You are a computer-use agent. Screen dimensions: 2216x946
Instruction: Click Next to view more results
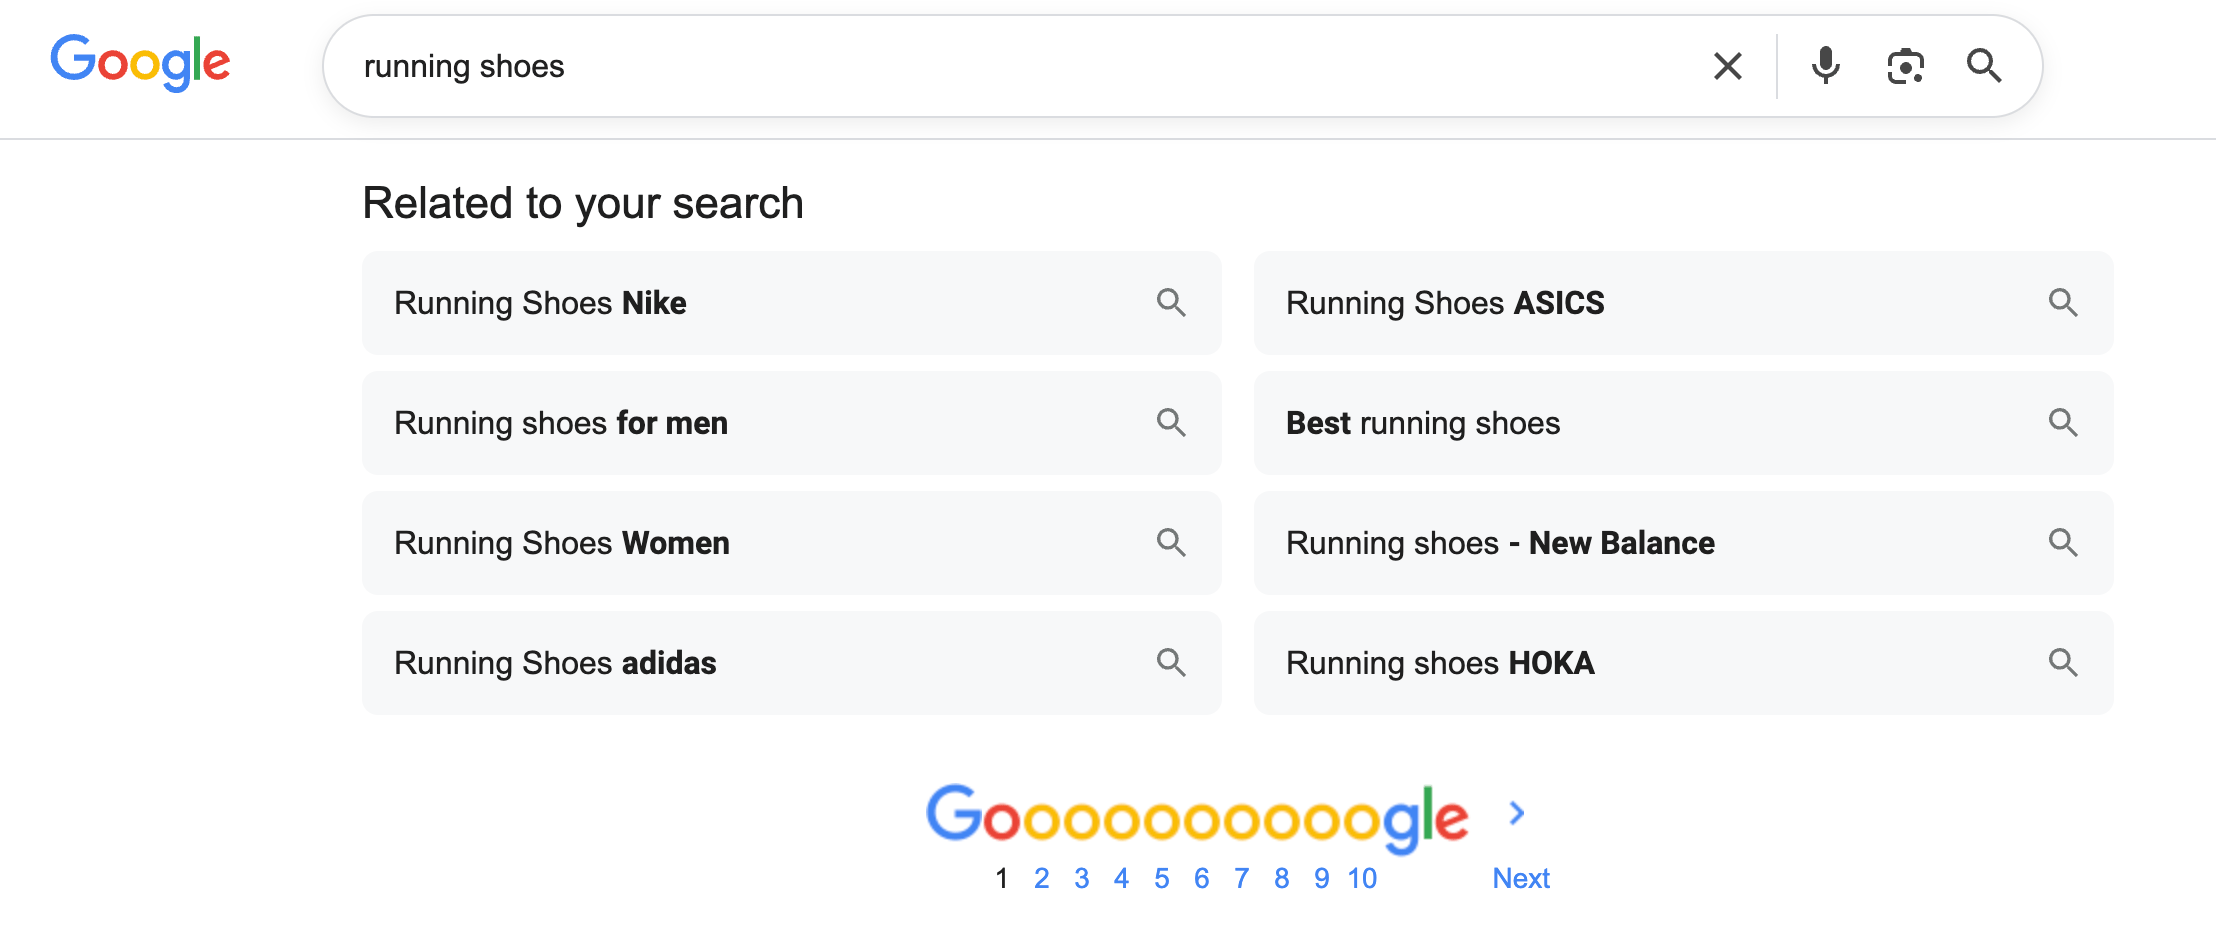(x=1520, y=877)
